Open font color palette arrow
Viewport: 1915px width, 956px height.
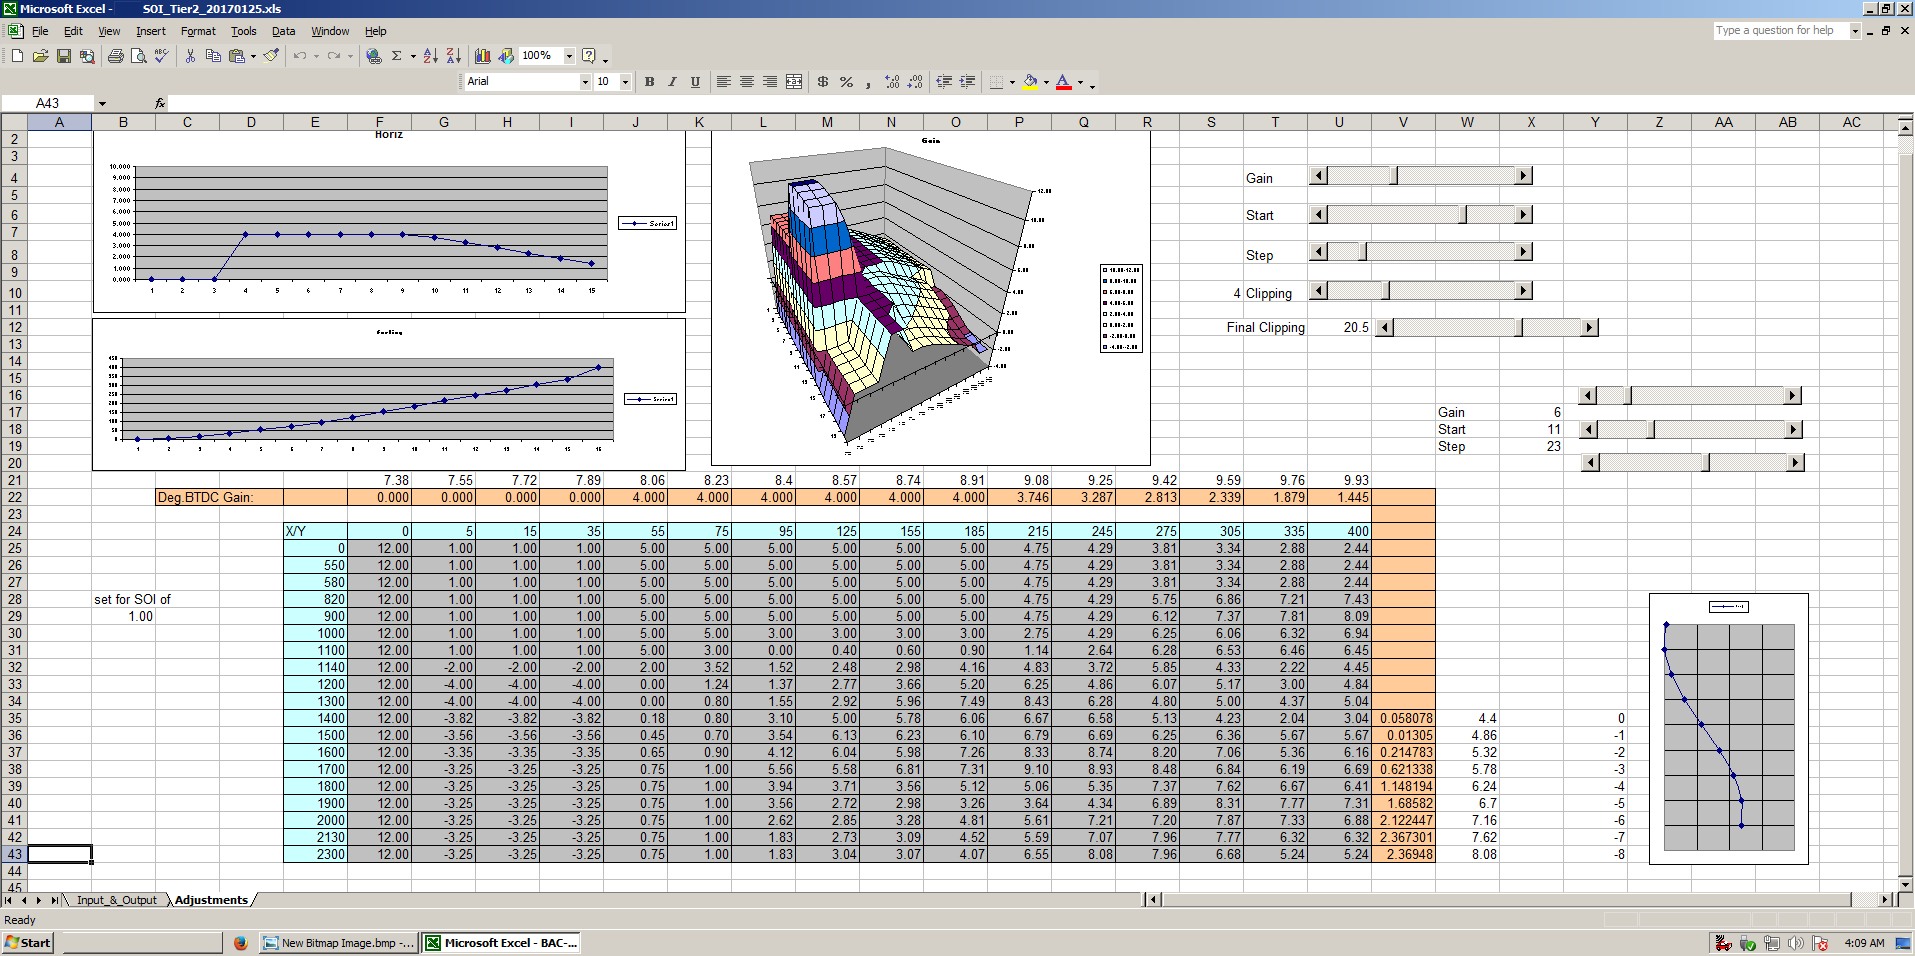pos(1080,82)
